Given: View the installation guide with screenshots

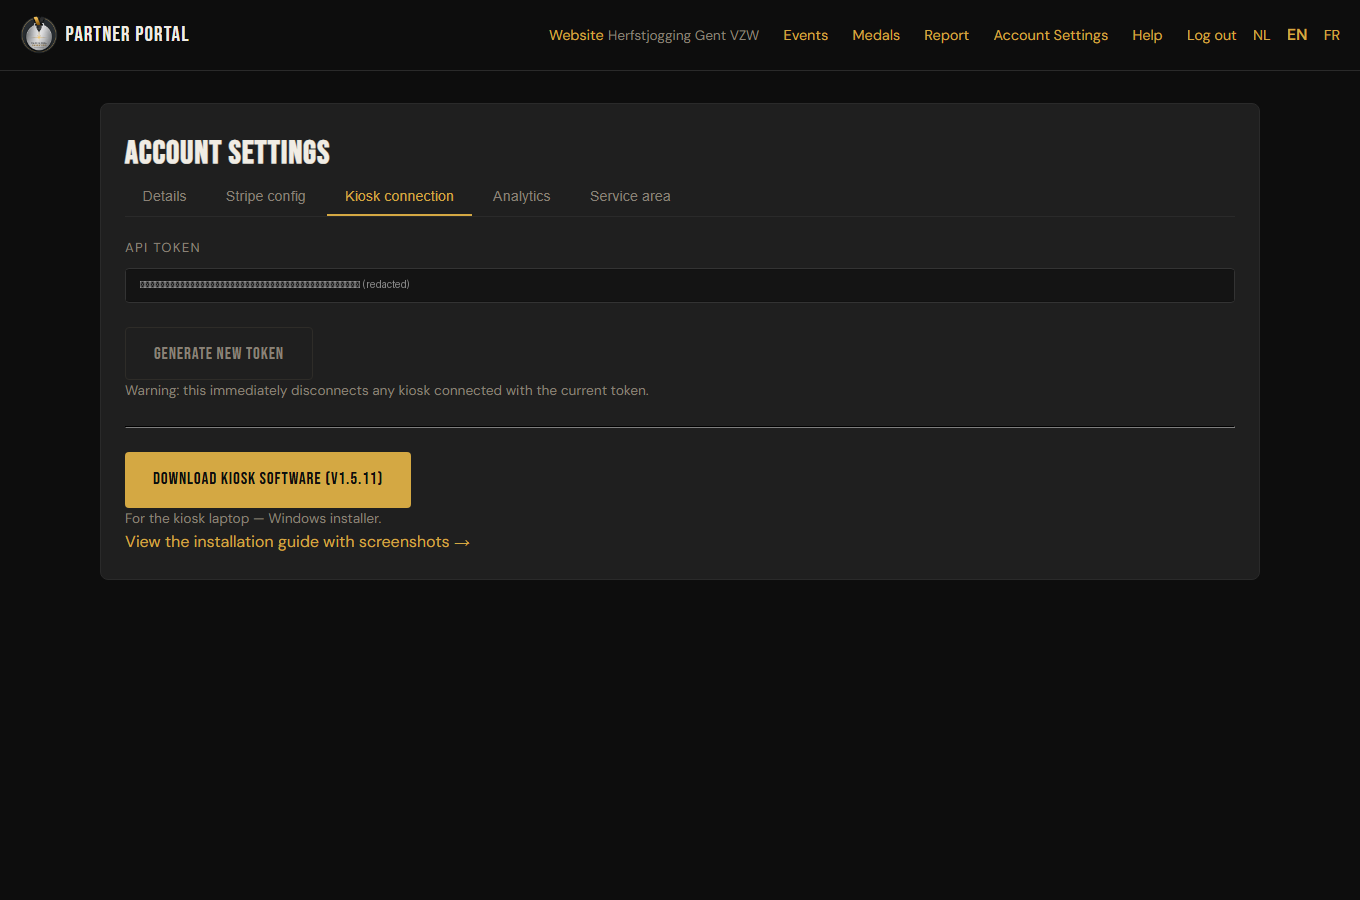Looking at the screenshot, I should (297, 542).
